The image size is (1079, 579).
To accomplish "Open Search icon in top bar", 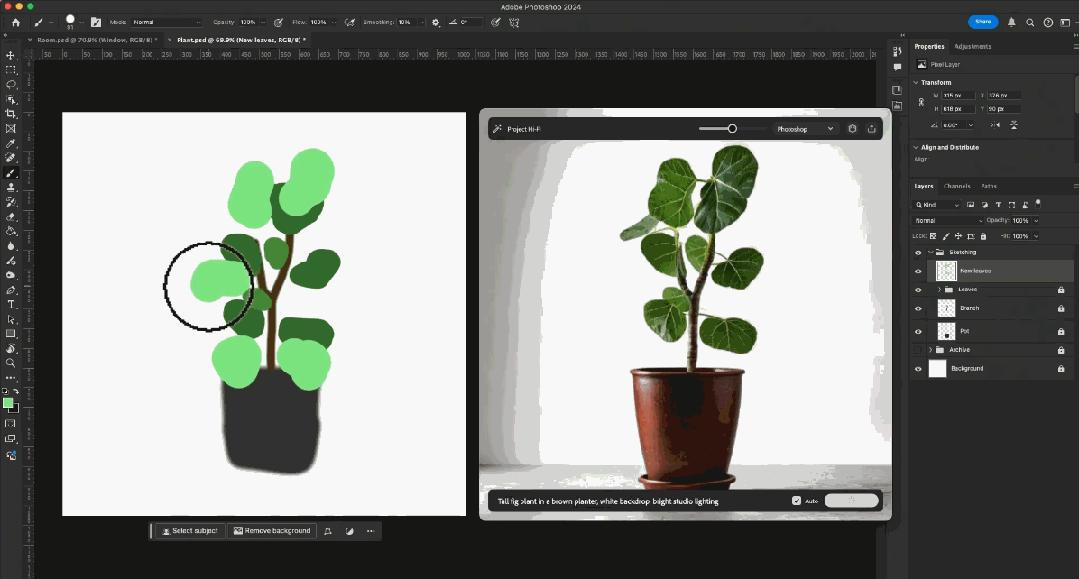I will [x=1030, y=22].
